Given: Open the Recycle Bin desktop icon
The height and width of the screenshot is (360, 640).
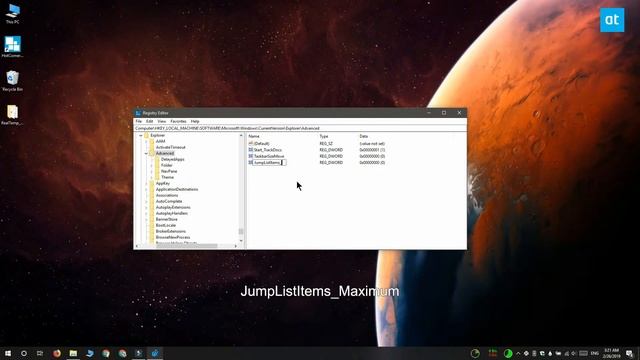Looking at the screenshot, I should (12, 81).
